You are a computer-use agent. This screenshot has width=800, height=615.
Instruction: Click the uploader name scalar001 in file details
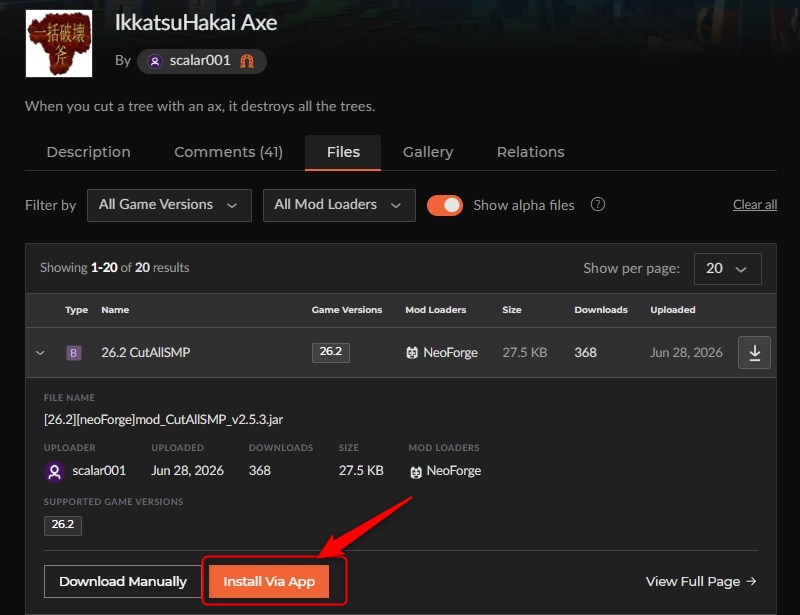pyautogui.click(x=99, y=471)
